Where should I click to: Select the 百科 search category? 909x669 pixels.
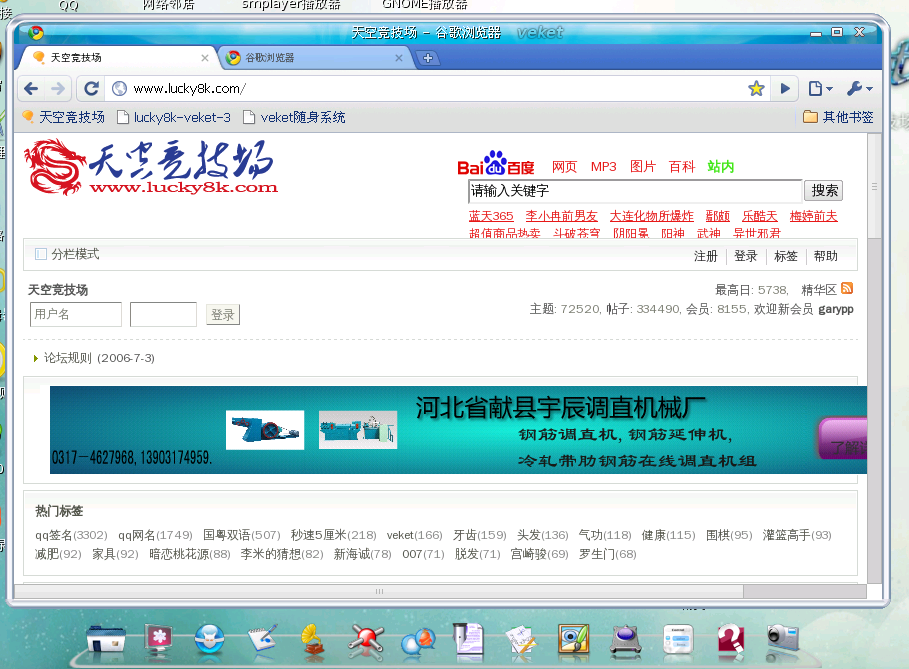tap(682, 167)
